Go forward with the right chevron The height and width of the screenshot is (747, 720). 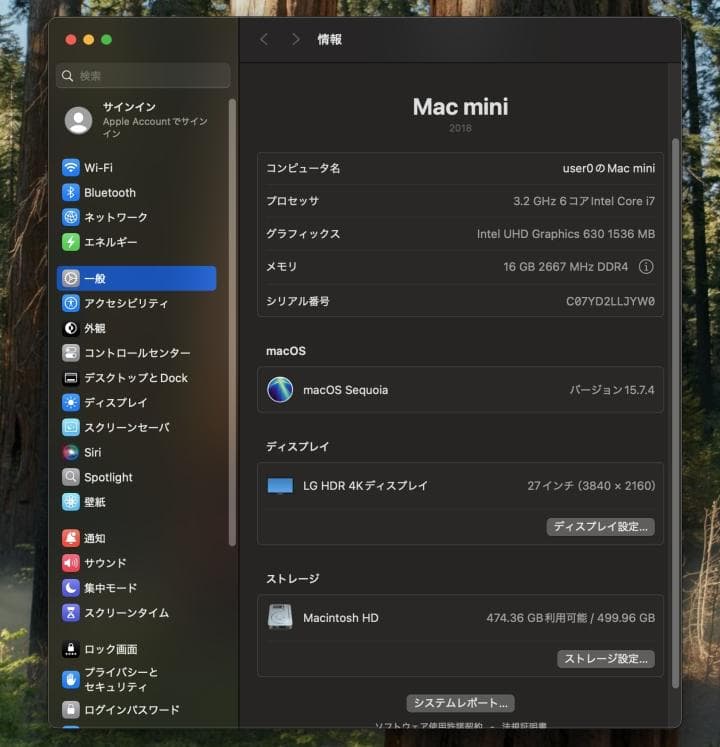tap(295, 40)
